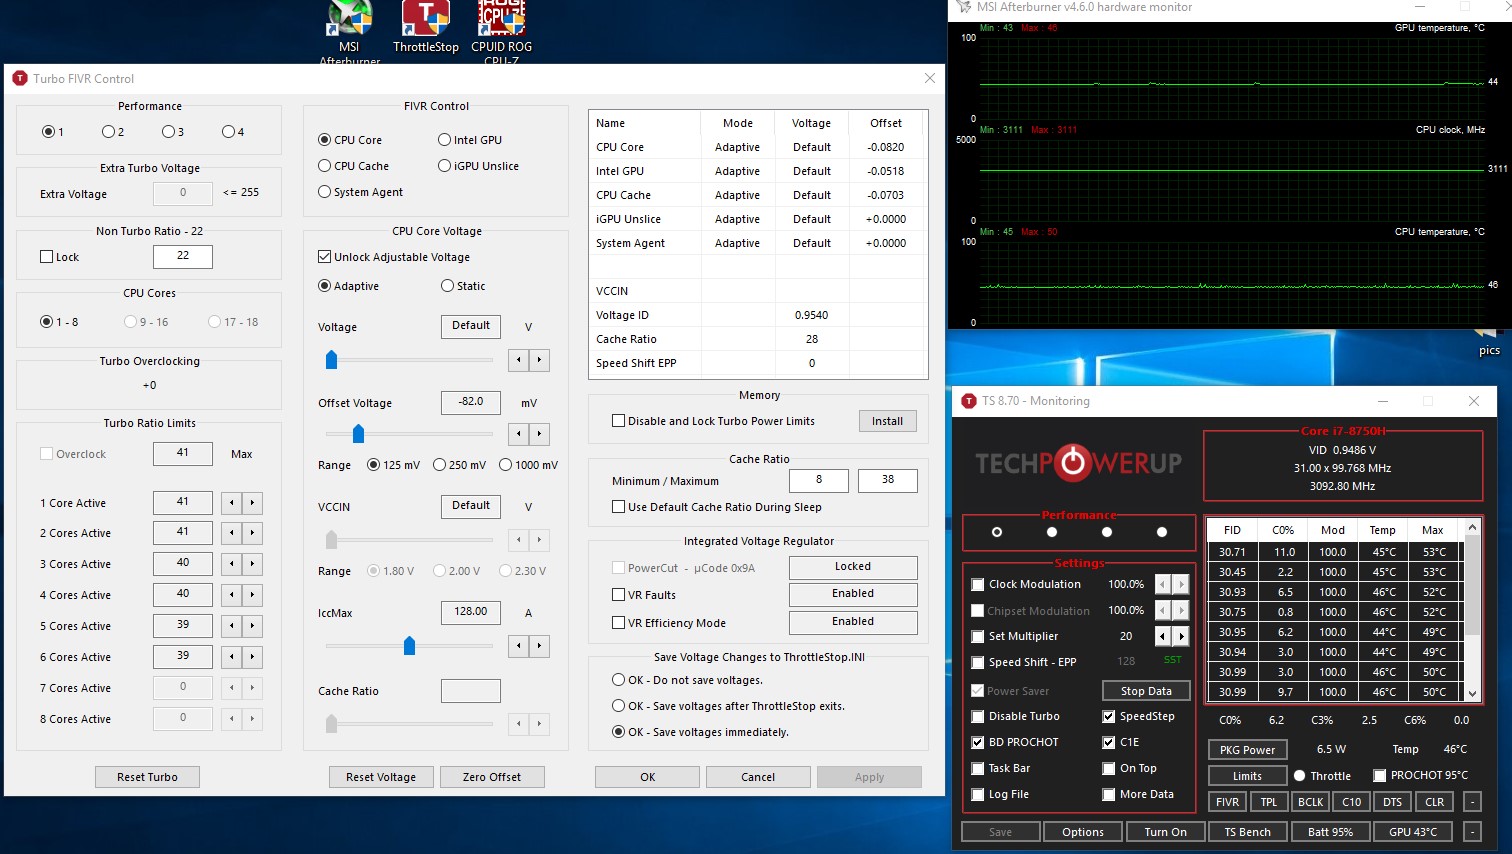Click Zero Offset button
Image resolution: width=1512 pixels, height=854 pixels.
tap(492, 777)
